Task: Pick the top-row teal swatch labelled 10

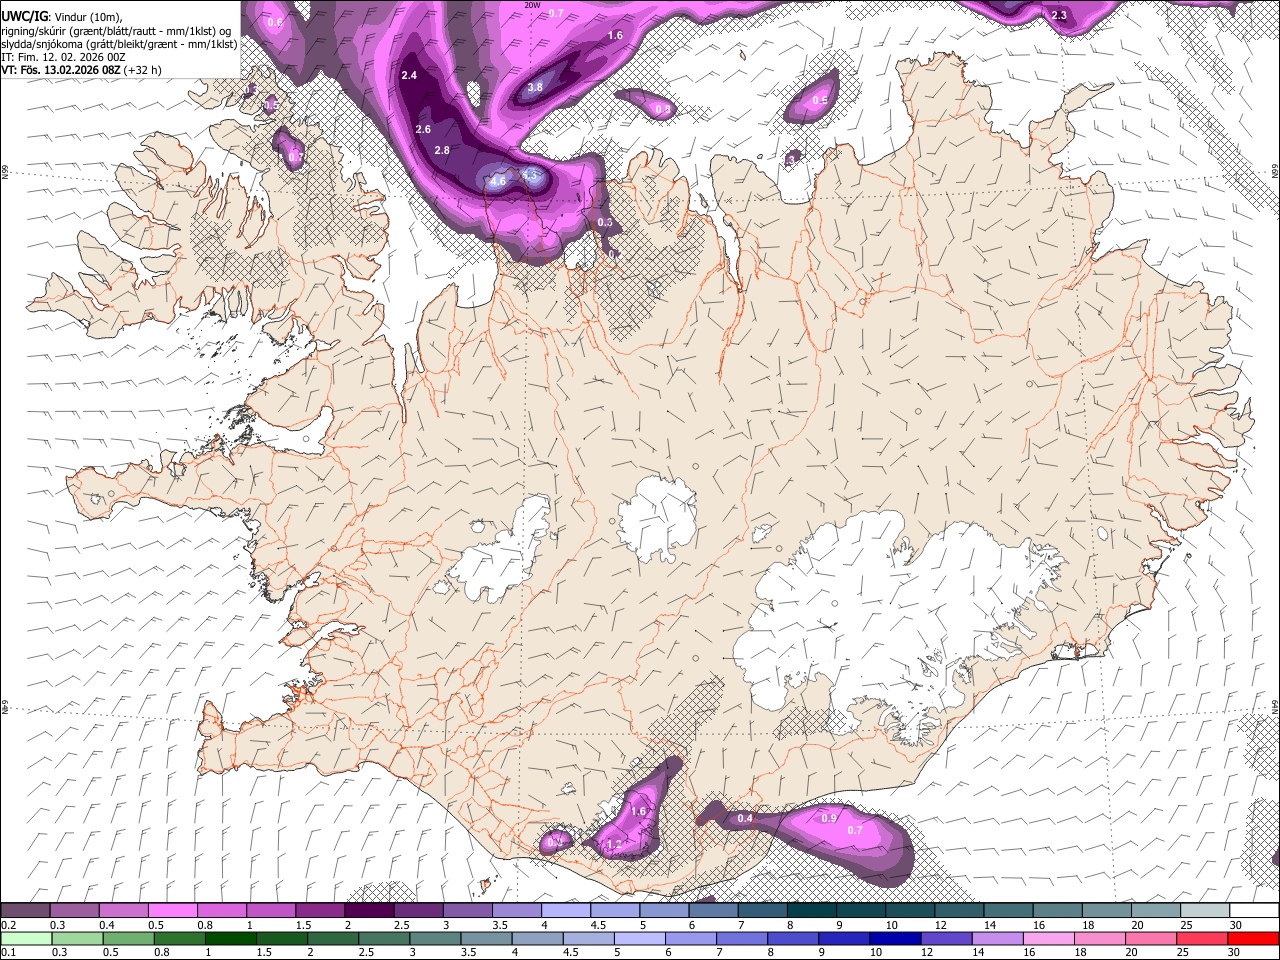Action: 909,911
